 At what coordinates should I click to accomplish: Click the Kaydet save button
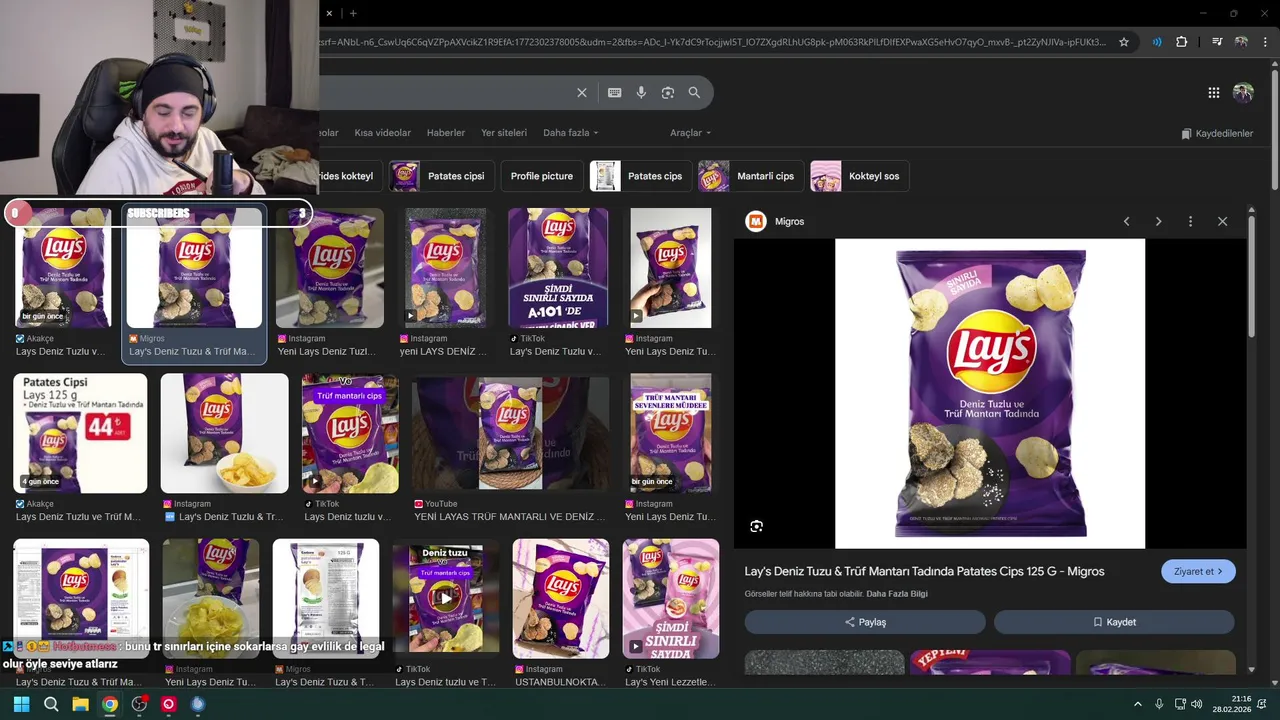pos(1114,622)
